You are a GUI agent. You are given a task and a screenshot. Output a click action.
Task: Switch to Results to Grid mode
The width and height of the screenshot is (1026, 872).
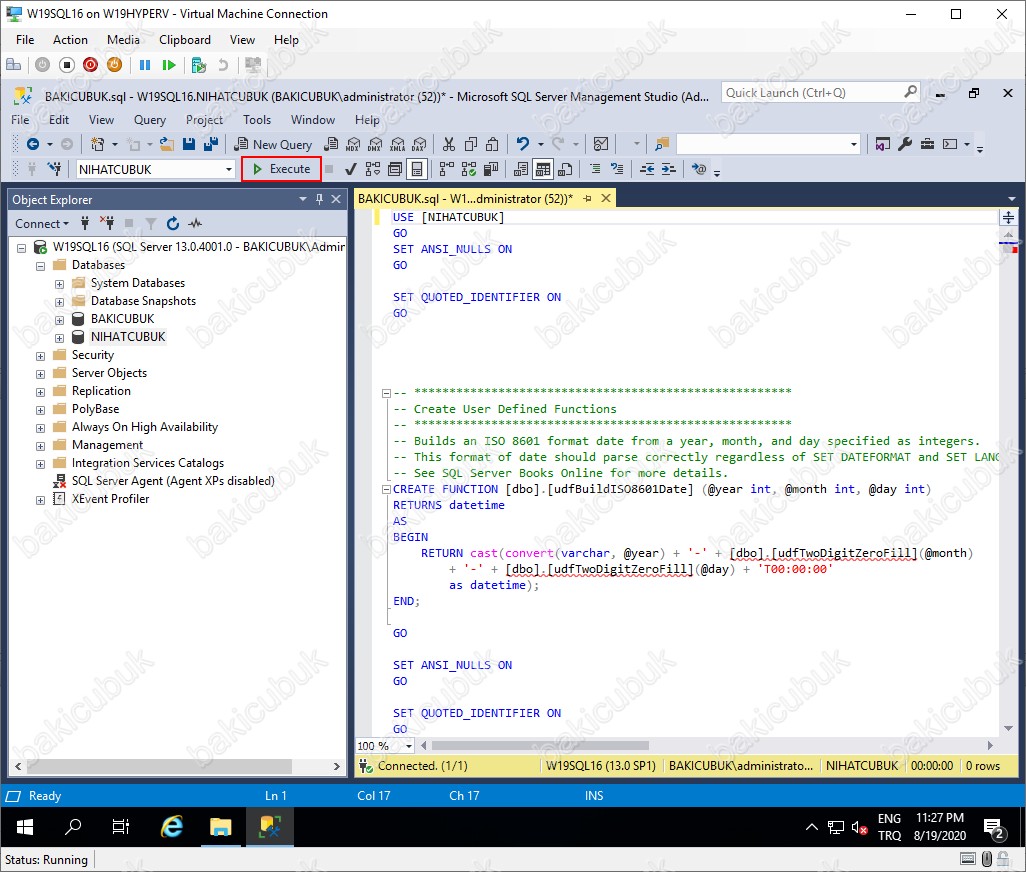pyautogui.click(x=543, y=169)
